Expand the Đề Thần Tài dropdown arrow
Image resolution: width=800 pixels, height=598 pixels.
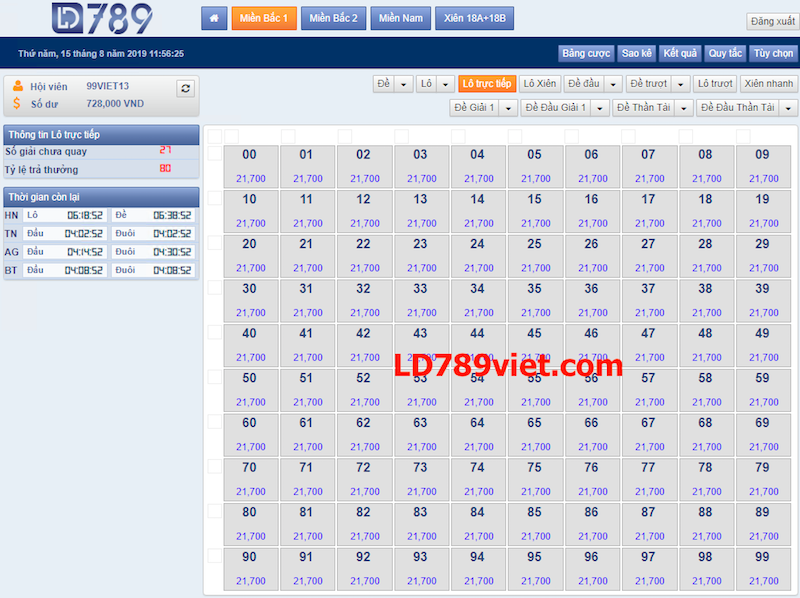point(684,108)
